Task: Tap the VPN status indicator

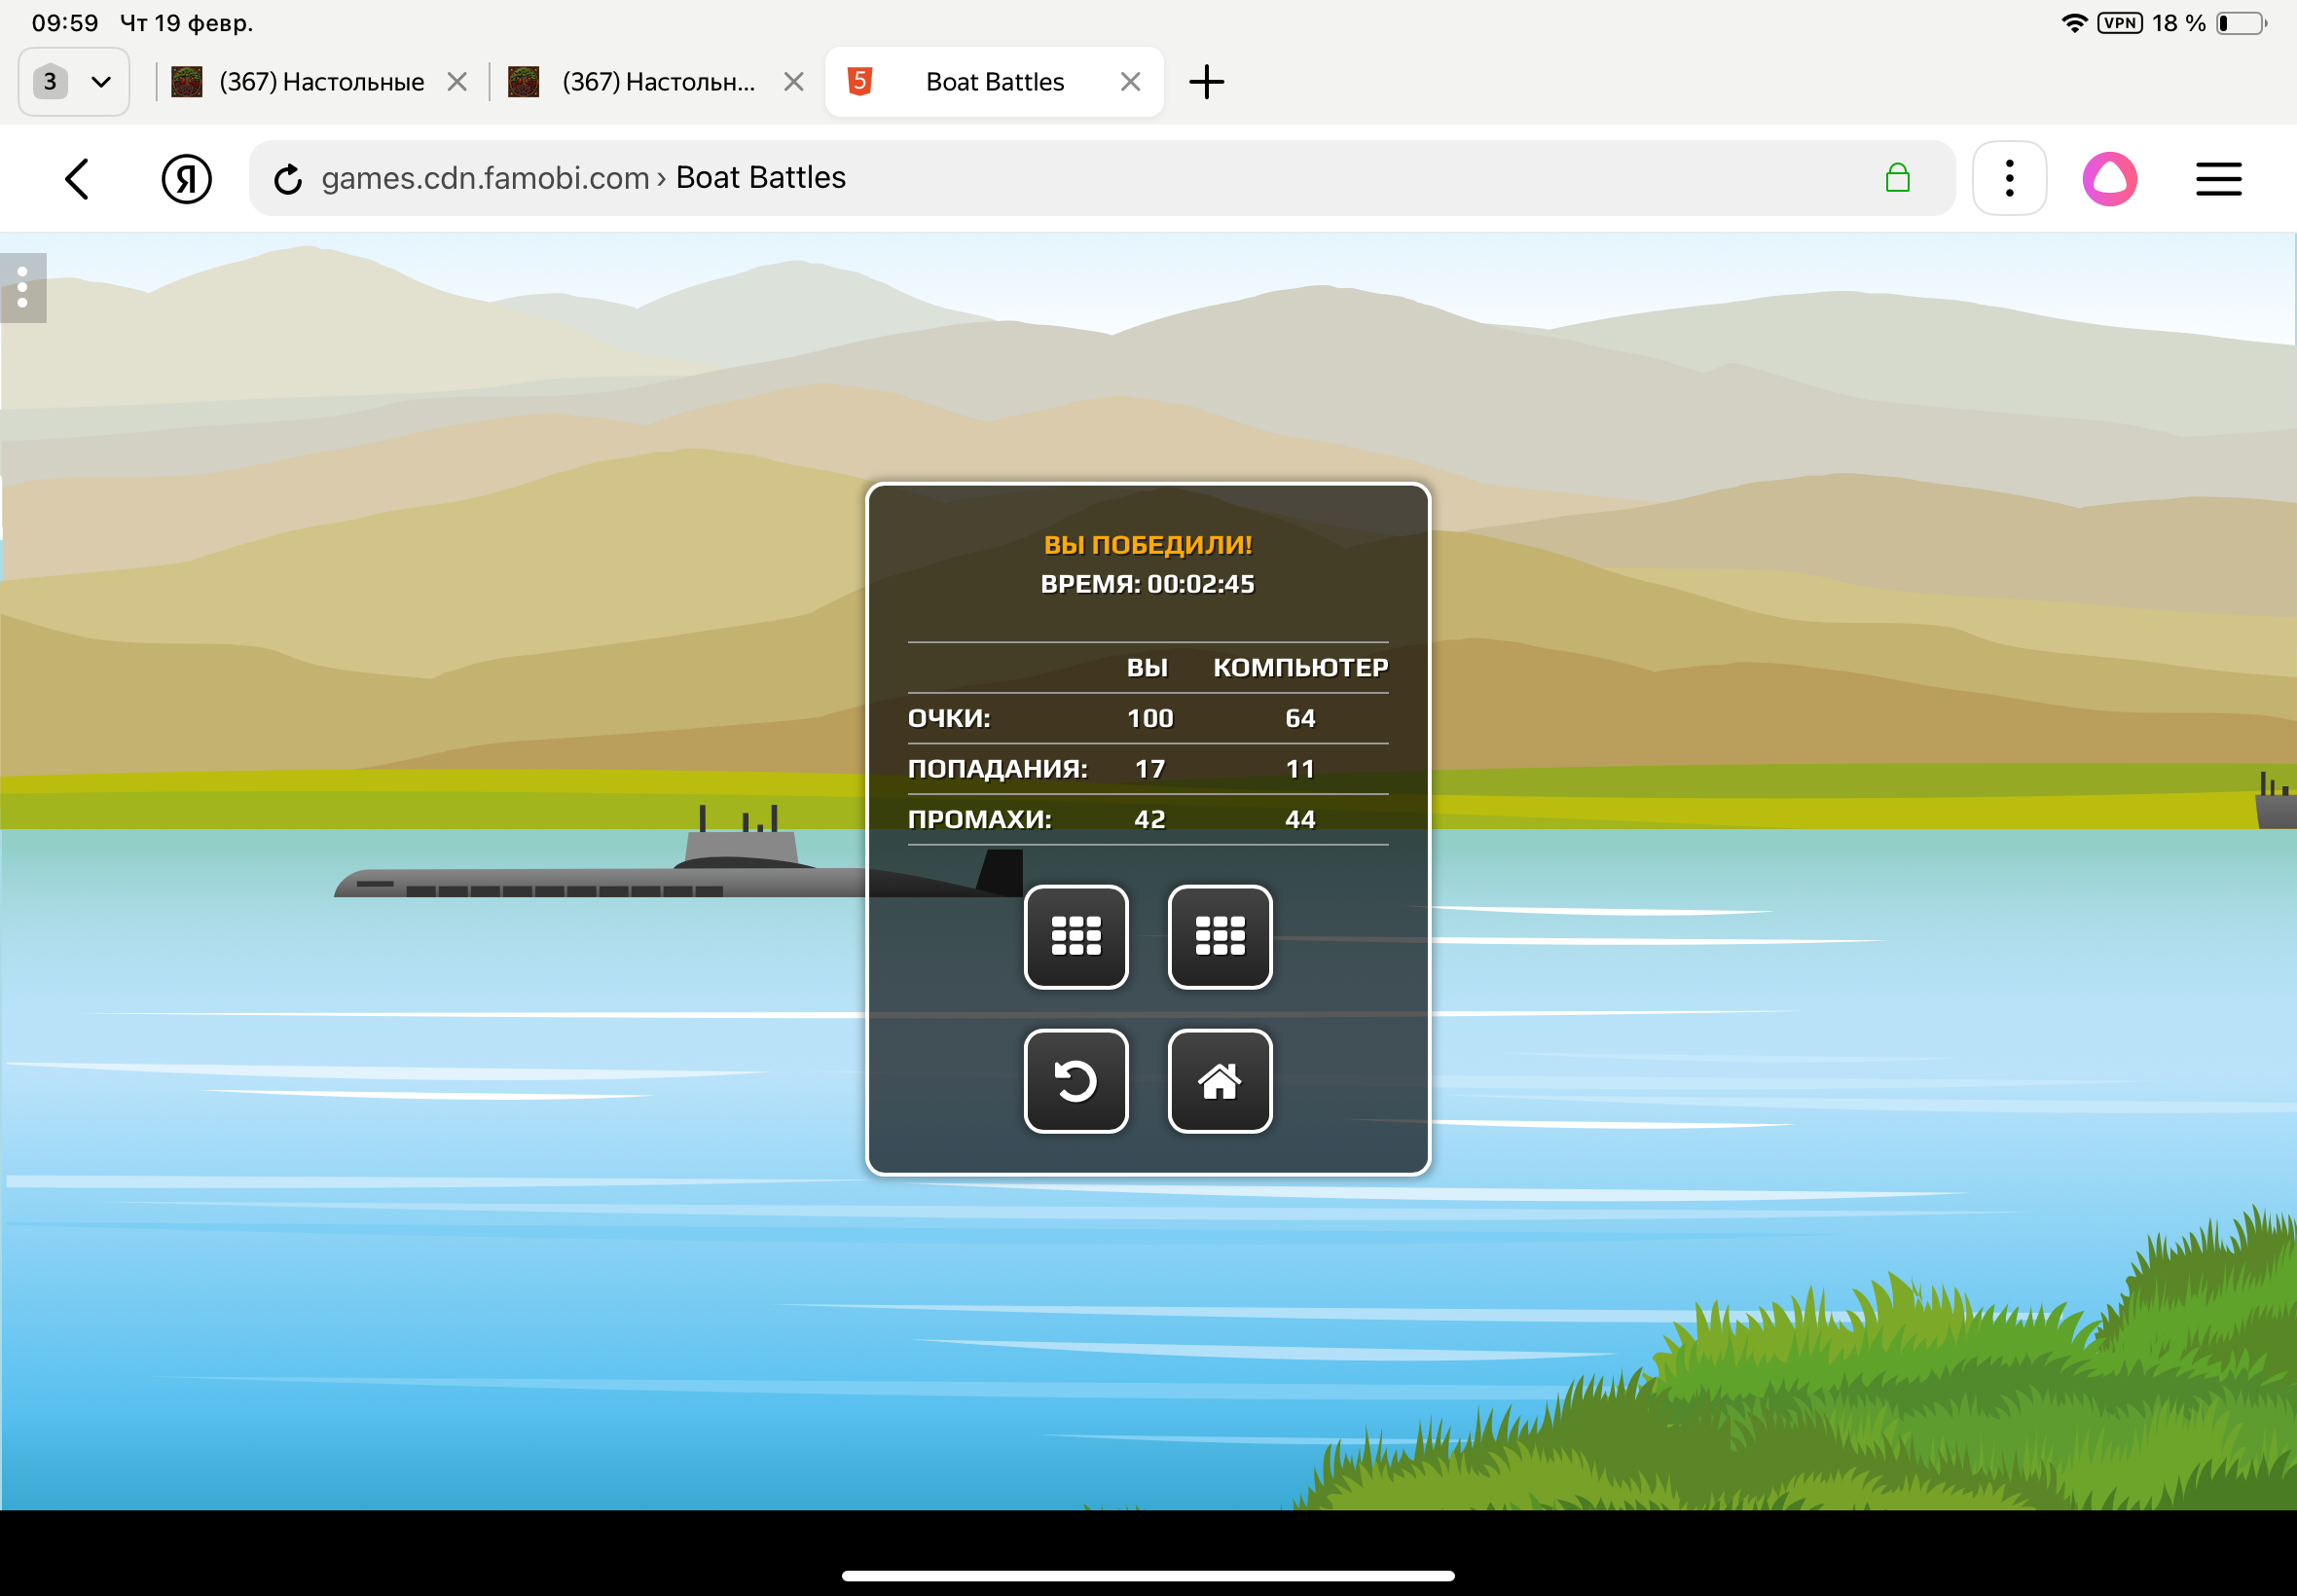Action: tap(2119, 23)
